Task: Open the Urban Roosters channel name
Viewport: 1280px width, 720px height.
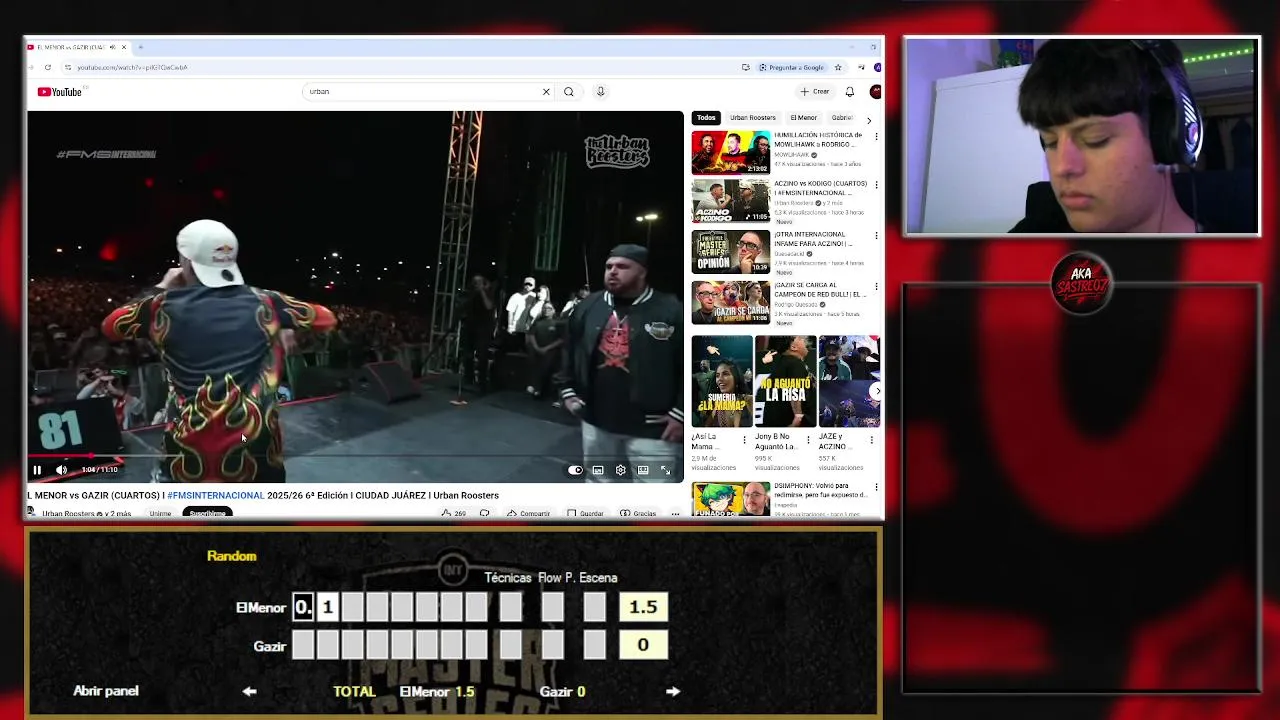Action: point(68,514)
